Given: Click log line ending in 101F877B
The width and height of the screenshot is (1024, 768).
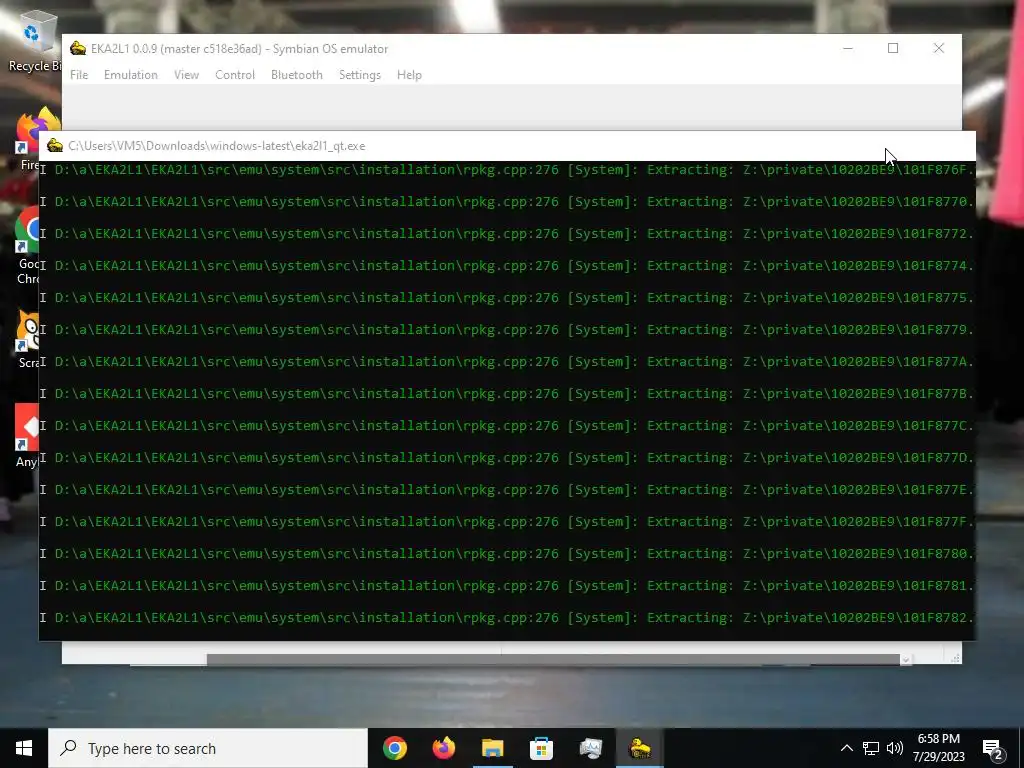Looking at the screenshot, I should coord(507,394).
